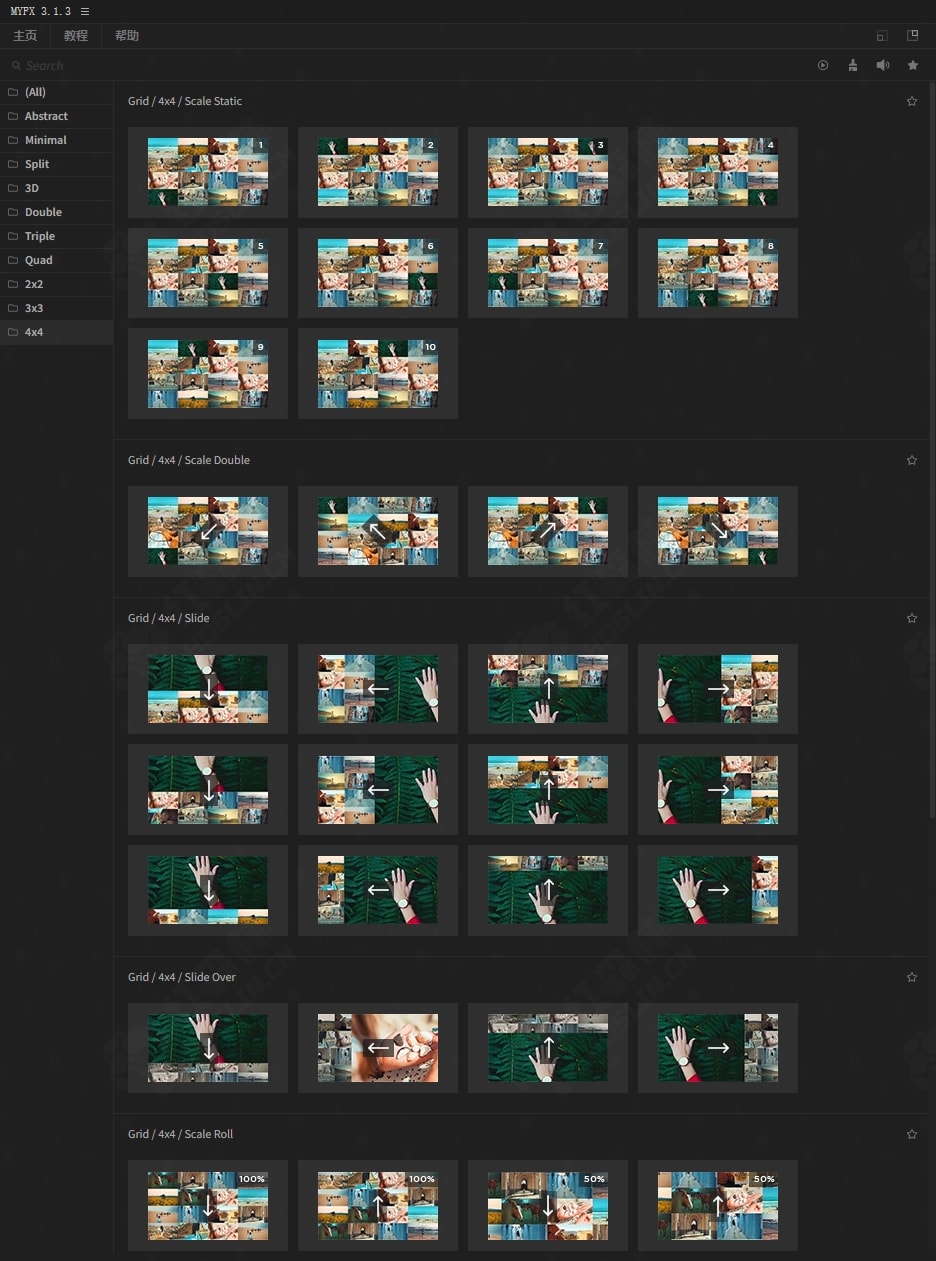Image resolution: width=936 pixels, height=1261 pixels.
Task: Show favorites with the filled star icon
Action: 913,65
